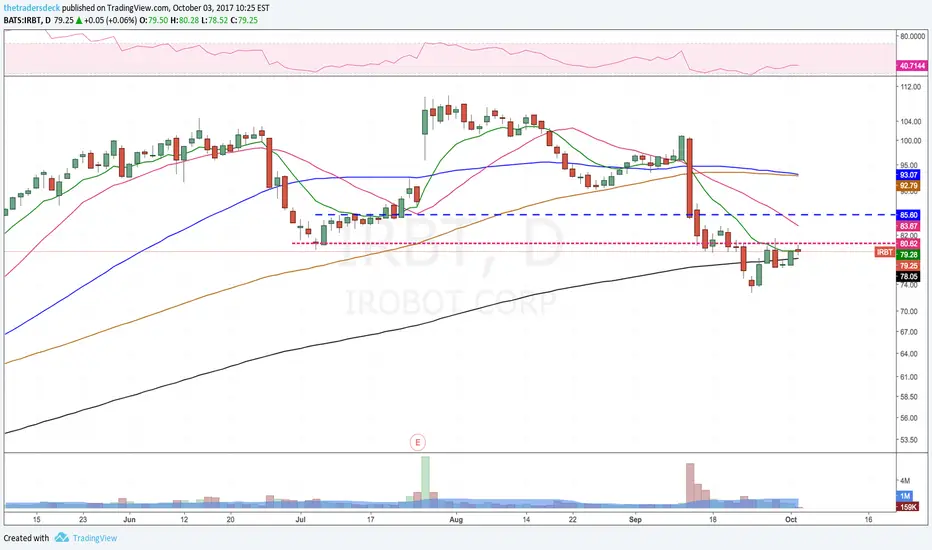Click the TradingView cloud logo icon

click(62, 538)
